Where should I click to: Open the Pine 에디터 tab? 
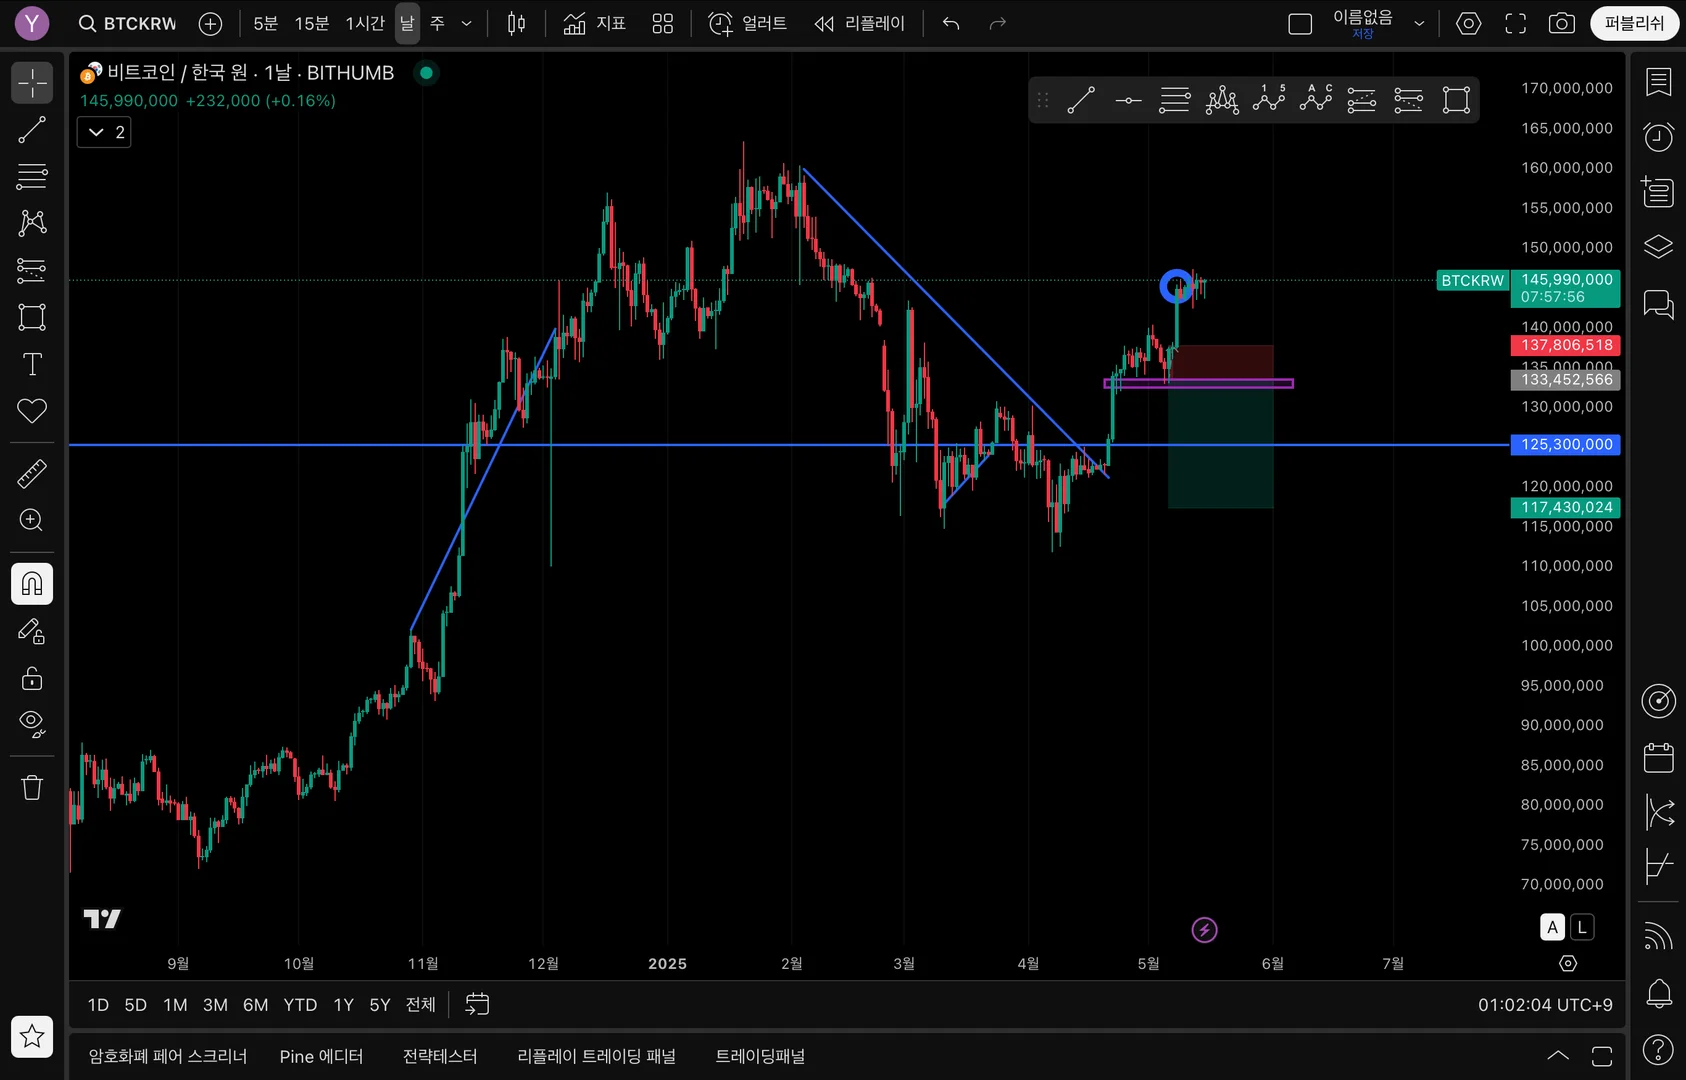[321, 1056]
